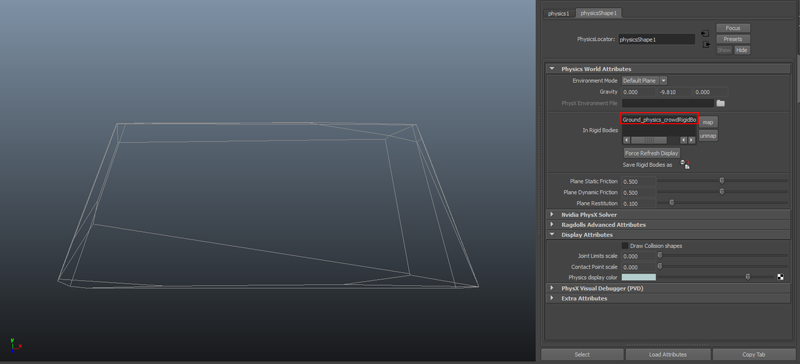Click checker map icon for Physics display color
Image resolution: width=800 pixels, height=364 pixels.
(x=781, y=277)
